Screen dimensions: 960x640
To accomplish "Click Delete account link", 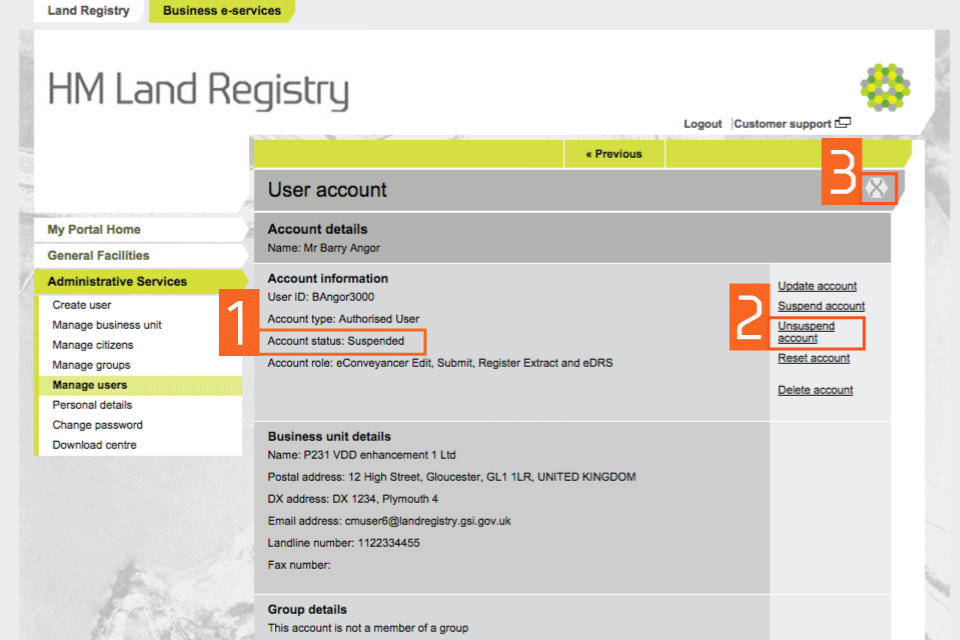I will (815, 390).
